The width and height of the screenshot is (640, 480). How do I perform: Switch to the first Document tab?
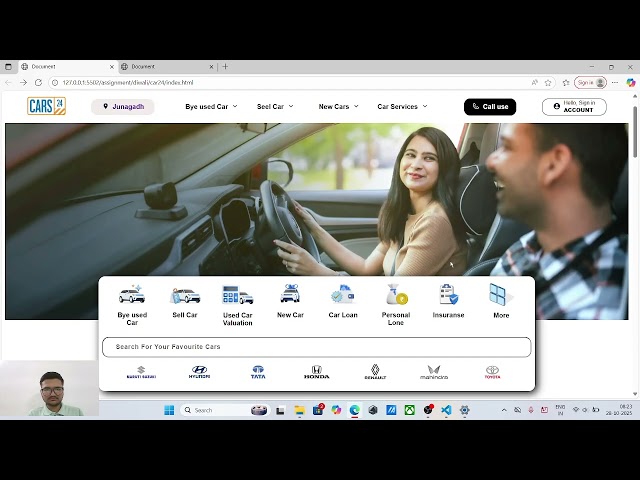[x=68, y=67]
